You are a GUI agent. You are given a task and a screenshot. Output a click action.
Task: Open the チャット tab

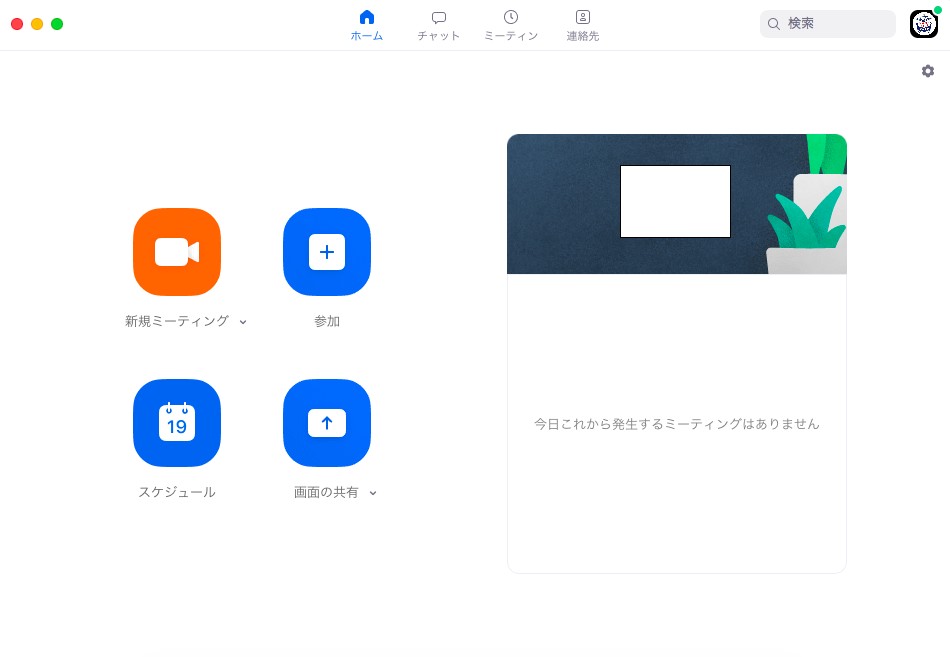pos(439,25)
